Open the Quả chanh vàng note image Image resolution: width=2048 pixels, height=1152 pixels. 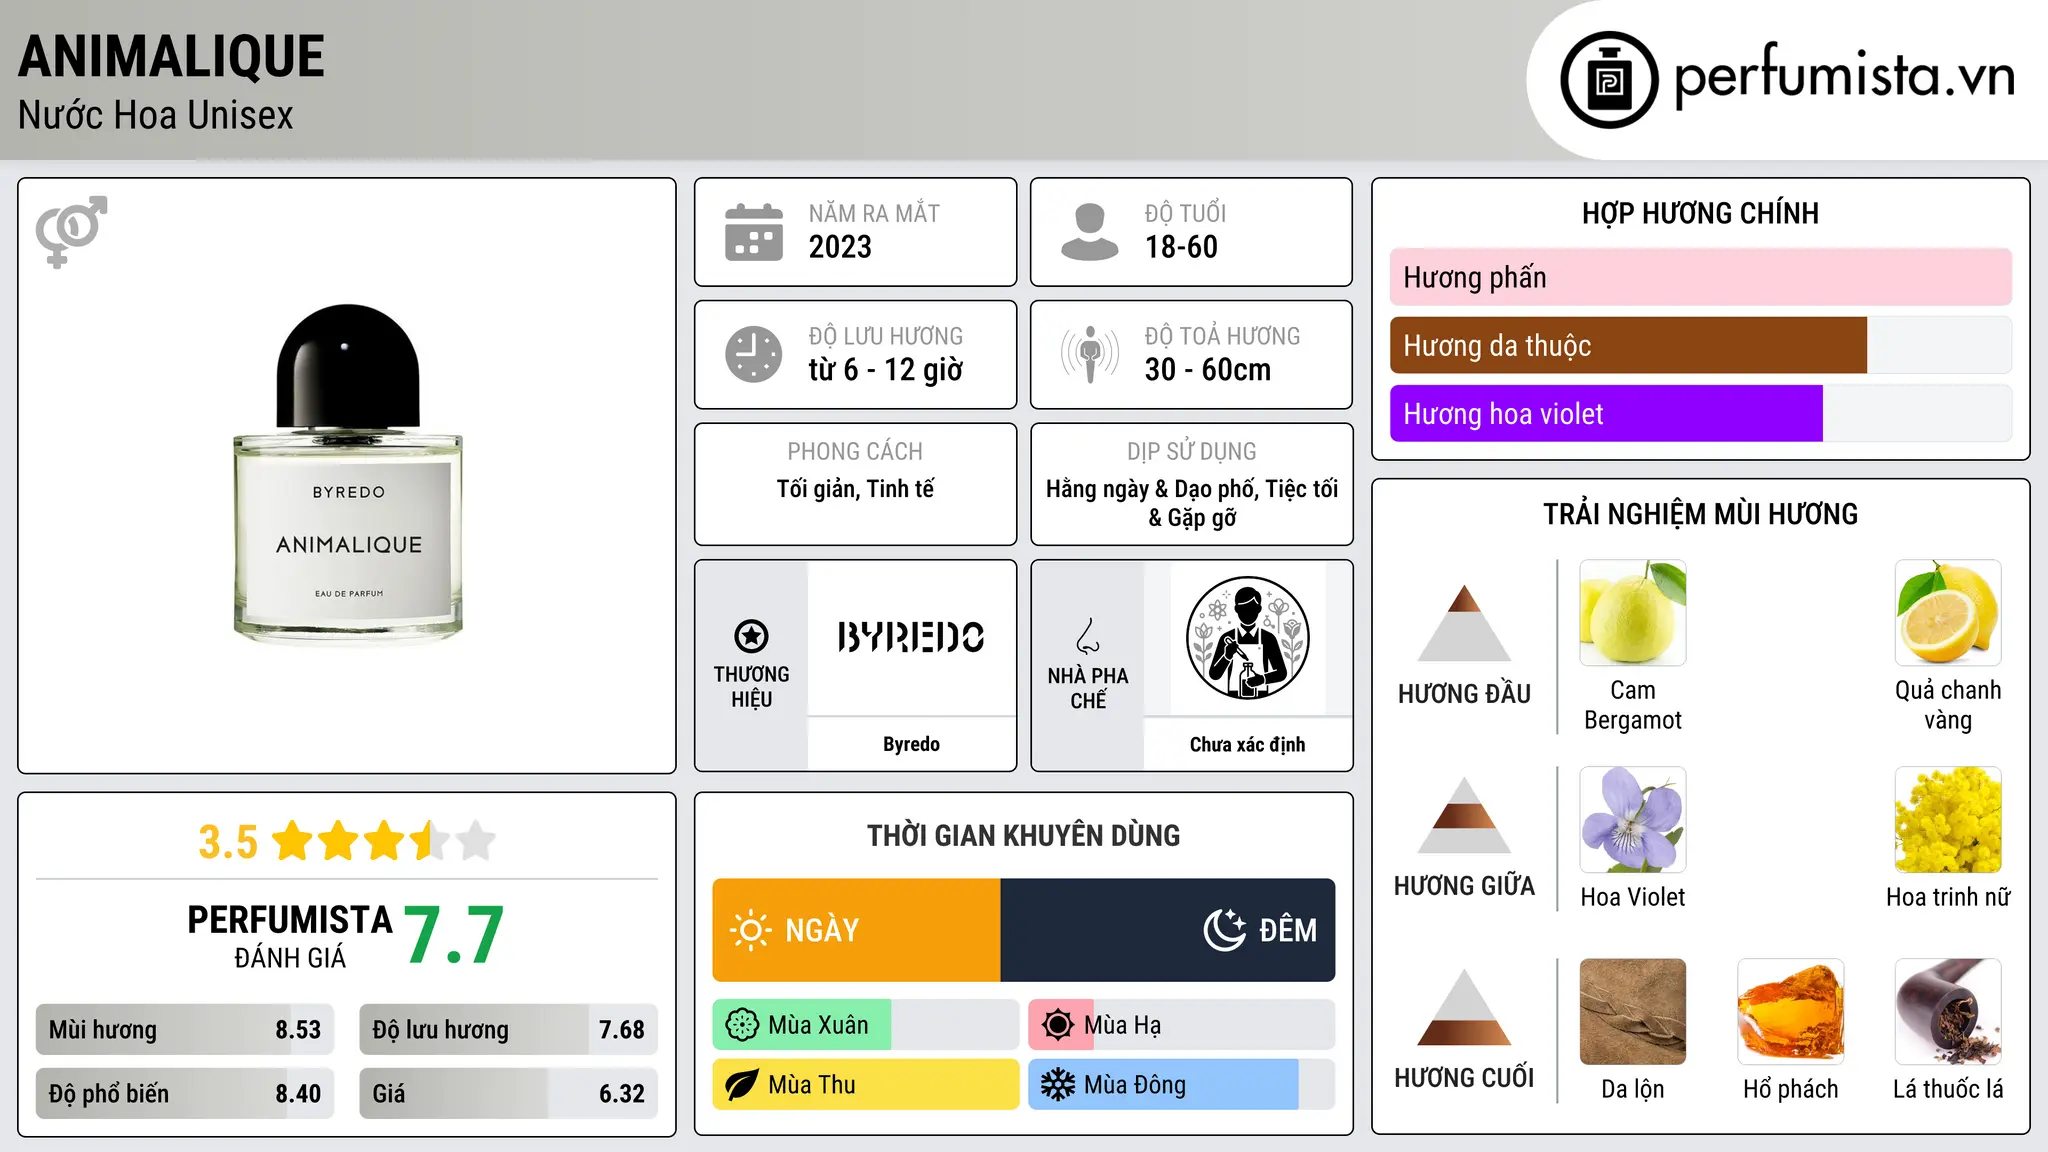coord(1948,613)
